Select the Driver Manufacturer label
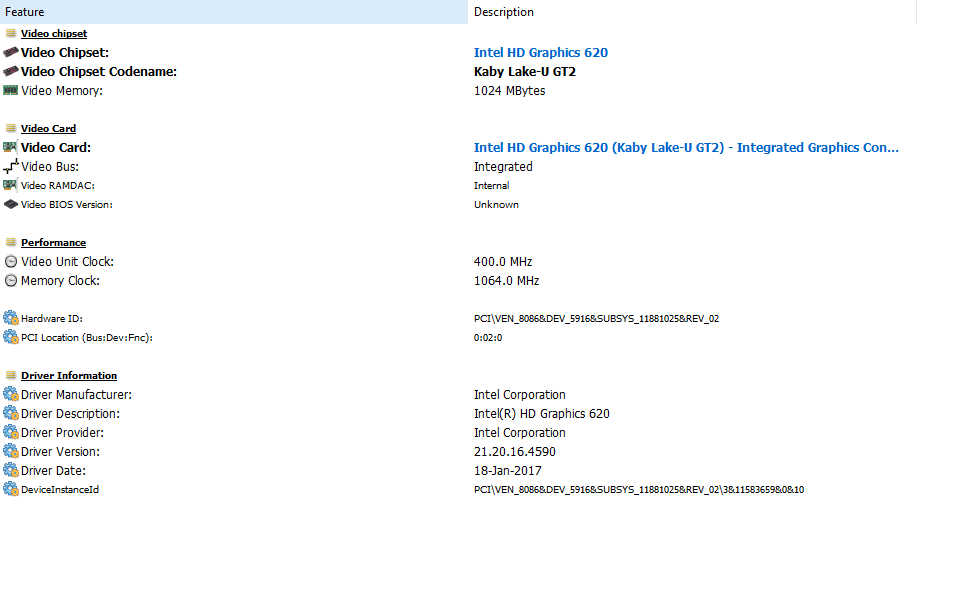The image size is (968, 603). pyautogui.click(x=77, y=394)
